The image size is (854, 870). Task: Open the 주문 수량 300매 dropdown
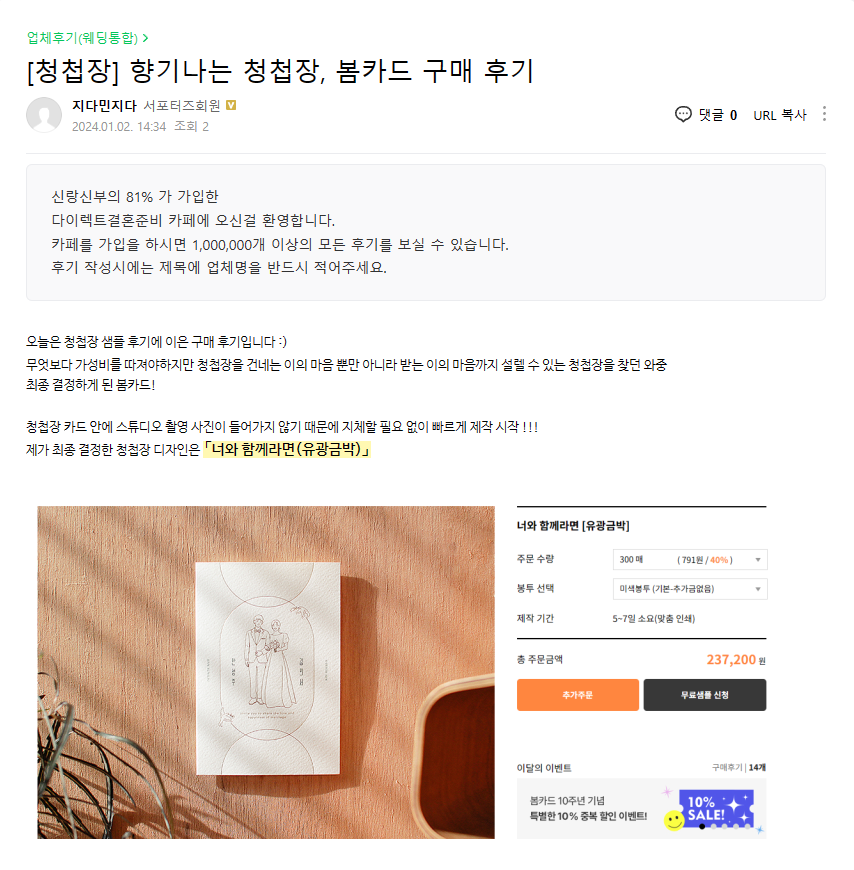point(690,559)
